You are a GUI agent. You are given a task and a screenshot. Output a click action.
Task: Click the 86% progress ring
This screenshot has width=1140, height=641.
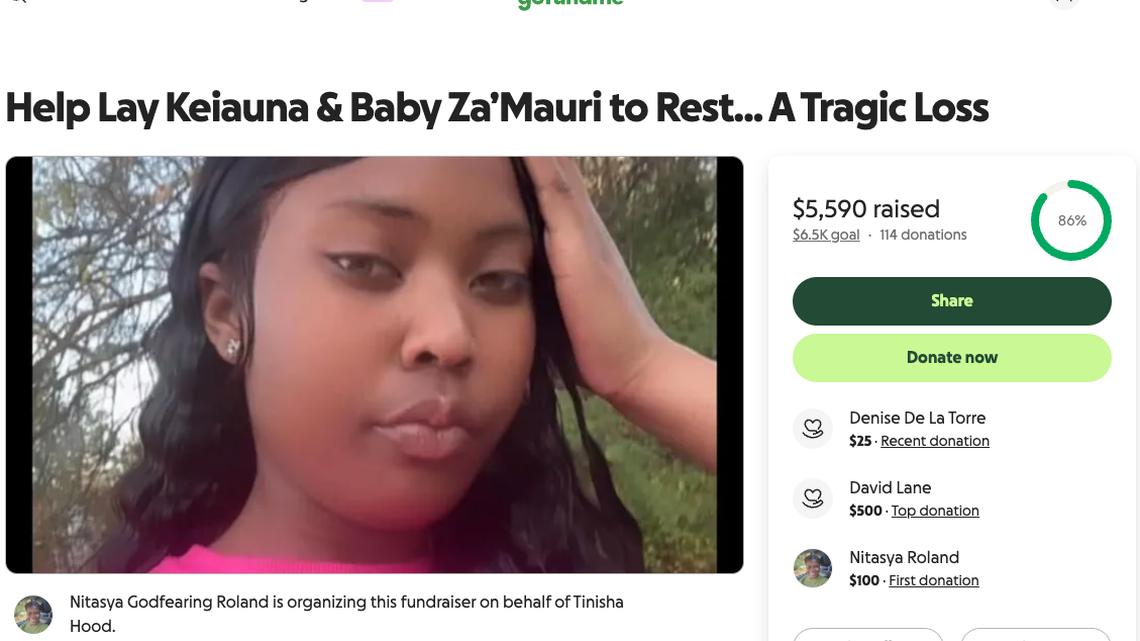[1071, 221]
